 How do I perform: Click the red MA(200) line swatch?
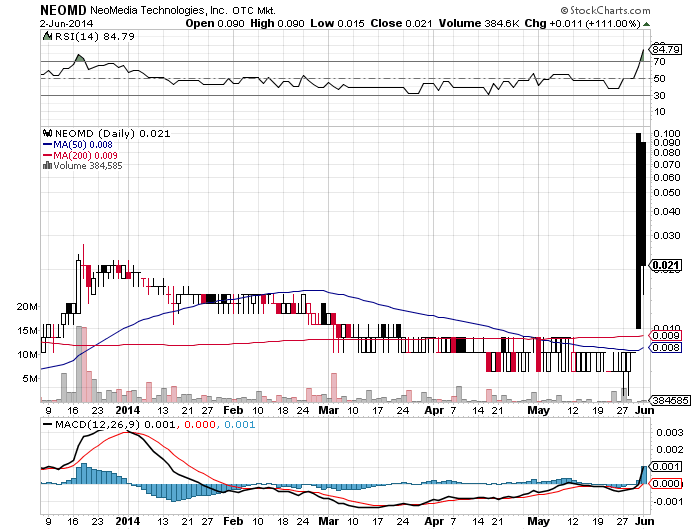pos(47,155)
